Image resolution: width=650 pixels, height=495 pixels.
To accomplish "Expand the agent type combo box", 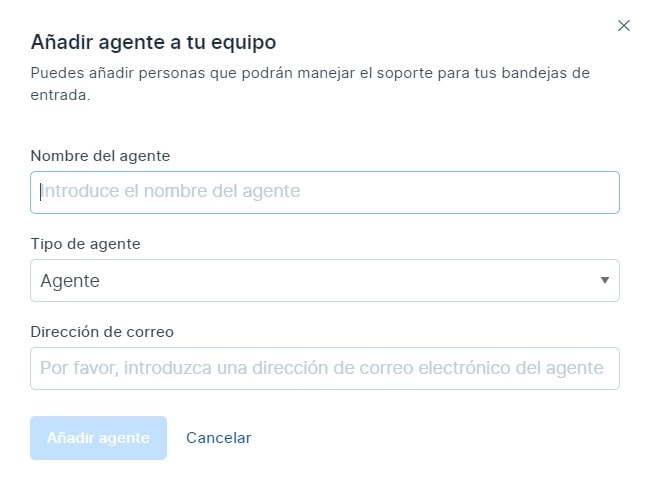I will click(324, 281).
